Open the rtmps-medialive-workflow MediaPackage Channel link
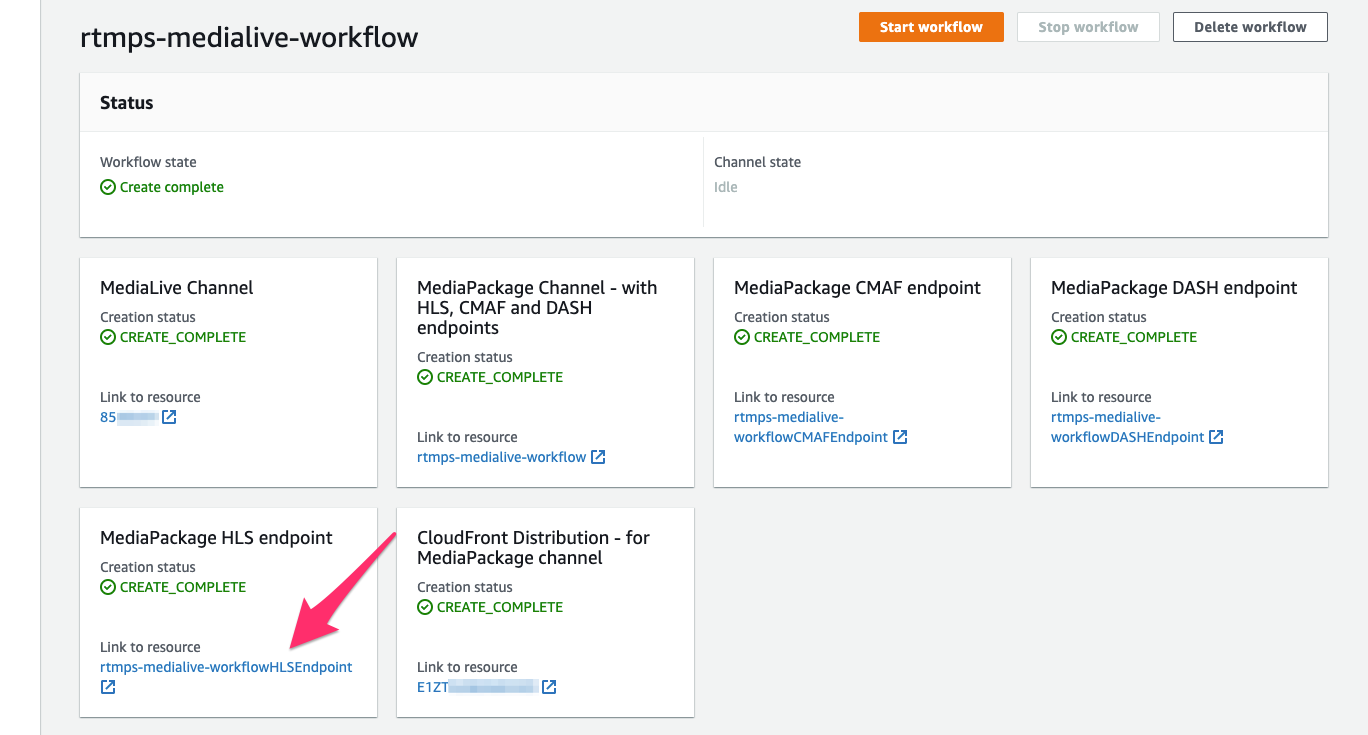Viewport: 1368px width, 735px height. click(501, 457)
